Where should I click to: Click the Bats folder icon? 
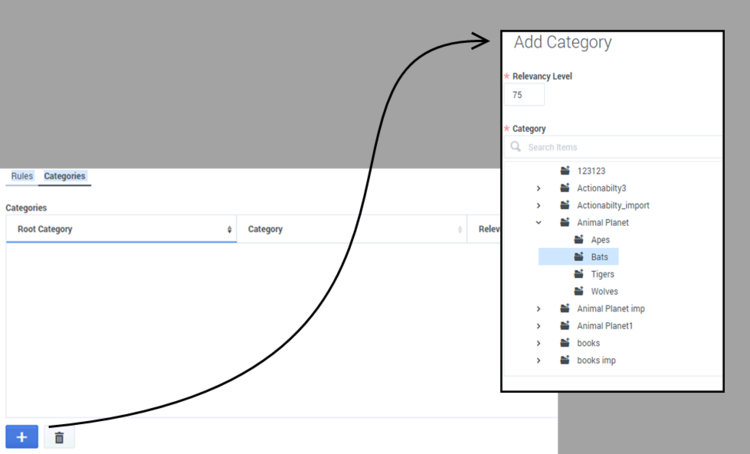[579, 257]
